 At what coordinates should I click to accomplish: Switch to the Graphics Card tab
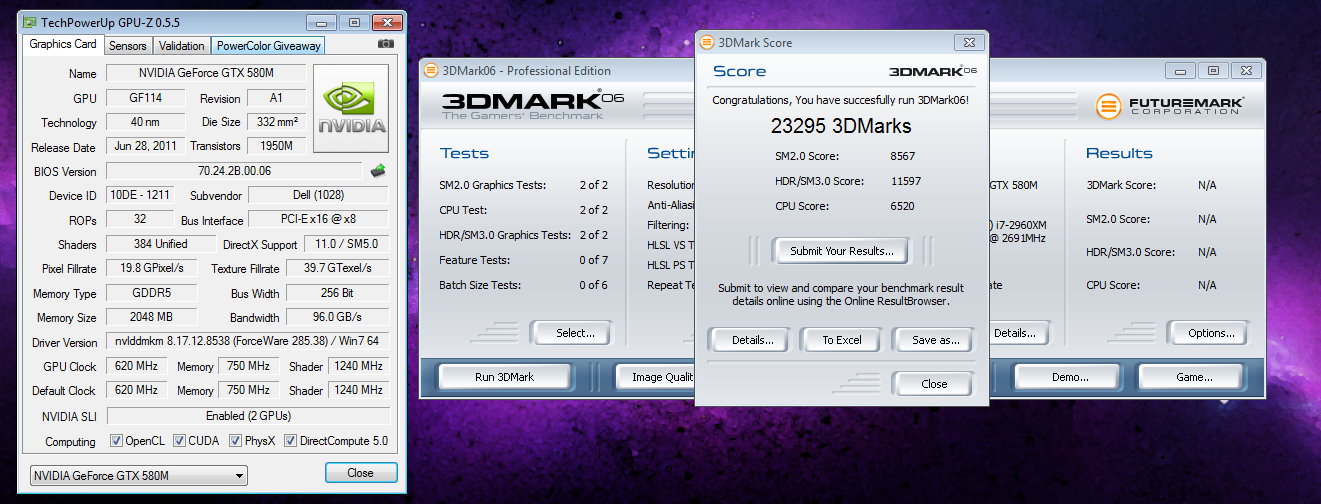pos(63,44)
